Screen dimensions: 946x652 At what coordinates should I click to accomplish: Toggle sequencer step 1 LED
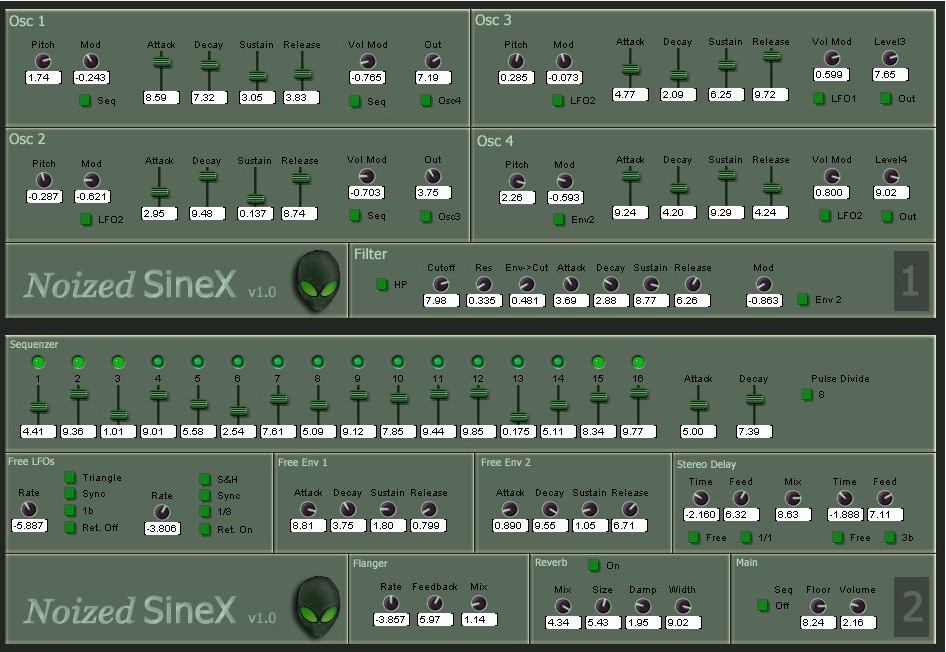click(x=38, y=362)
